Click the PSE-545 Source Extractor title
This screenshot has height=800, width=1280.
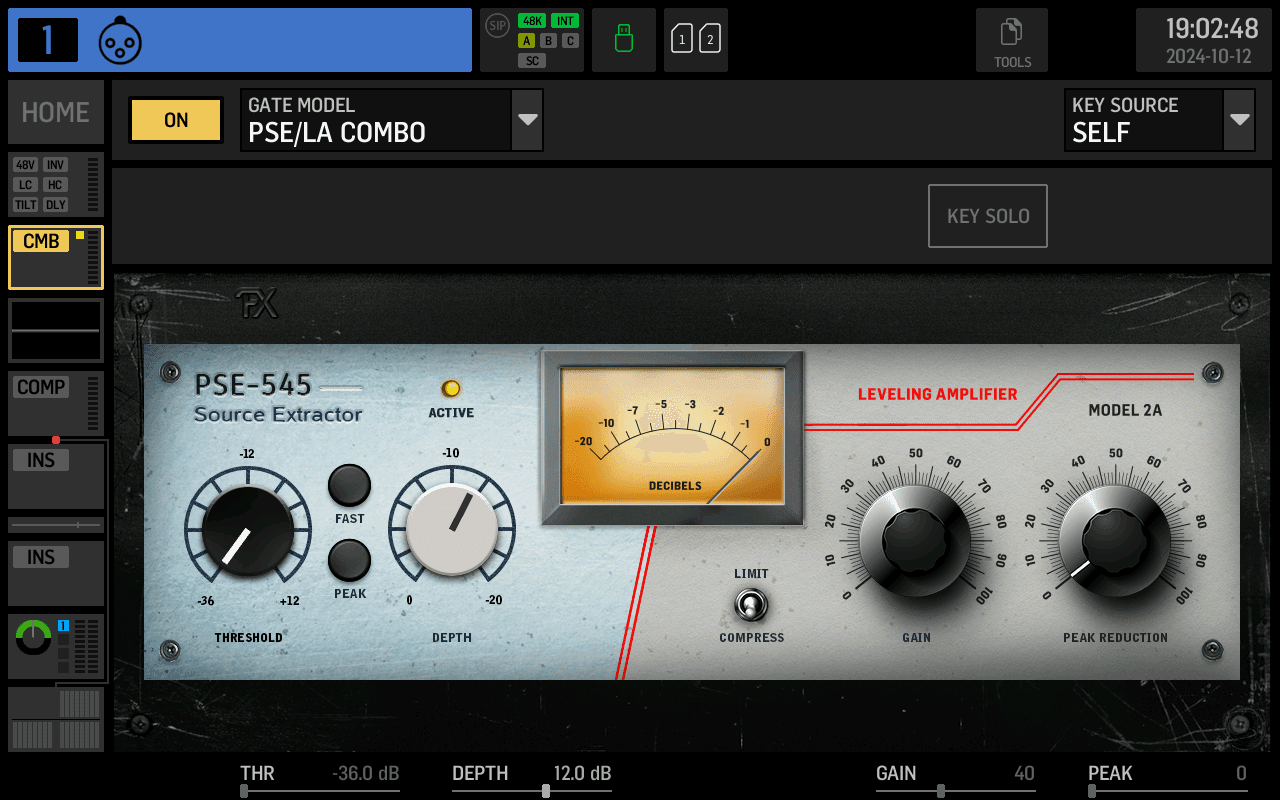tap(278, 398)
